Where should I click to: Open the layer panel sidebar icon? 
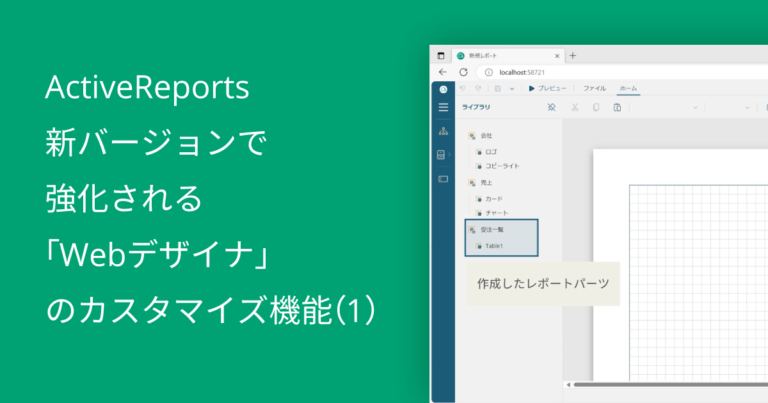coord(443,179)
